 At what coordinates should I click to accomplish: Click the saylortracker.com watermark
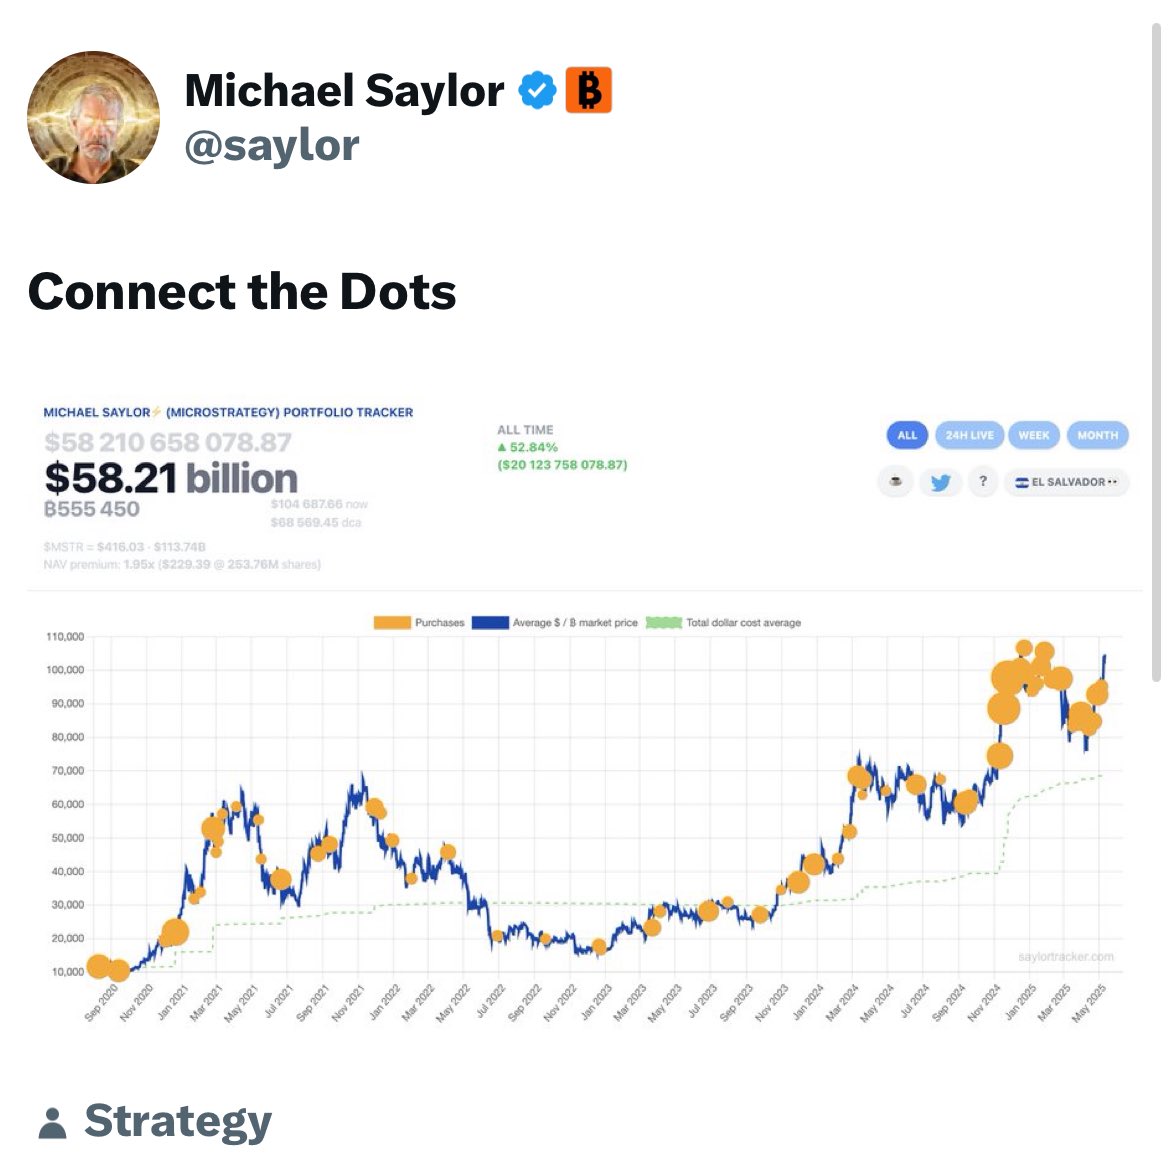(x=1066, y=955)
